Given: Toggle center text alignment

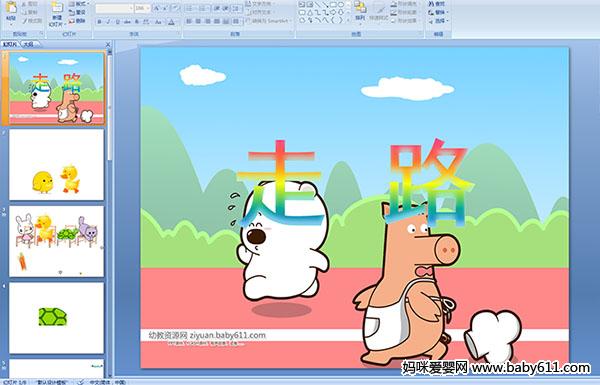Looking at the screenshot, I should (198, 21).
